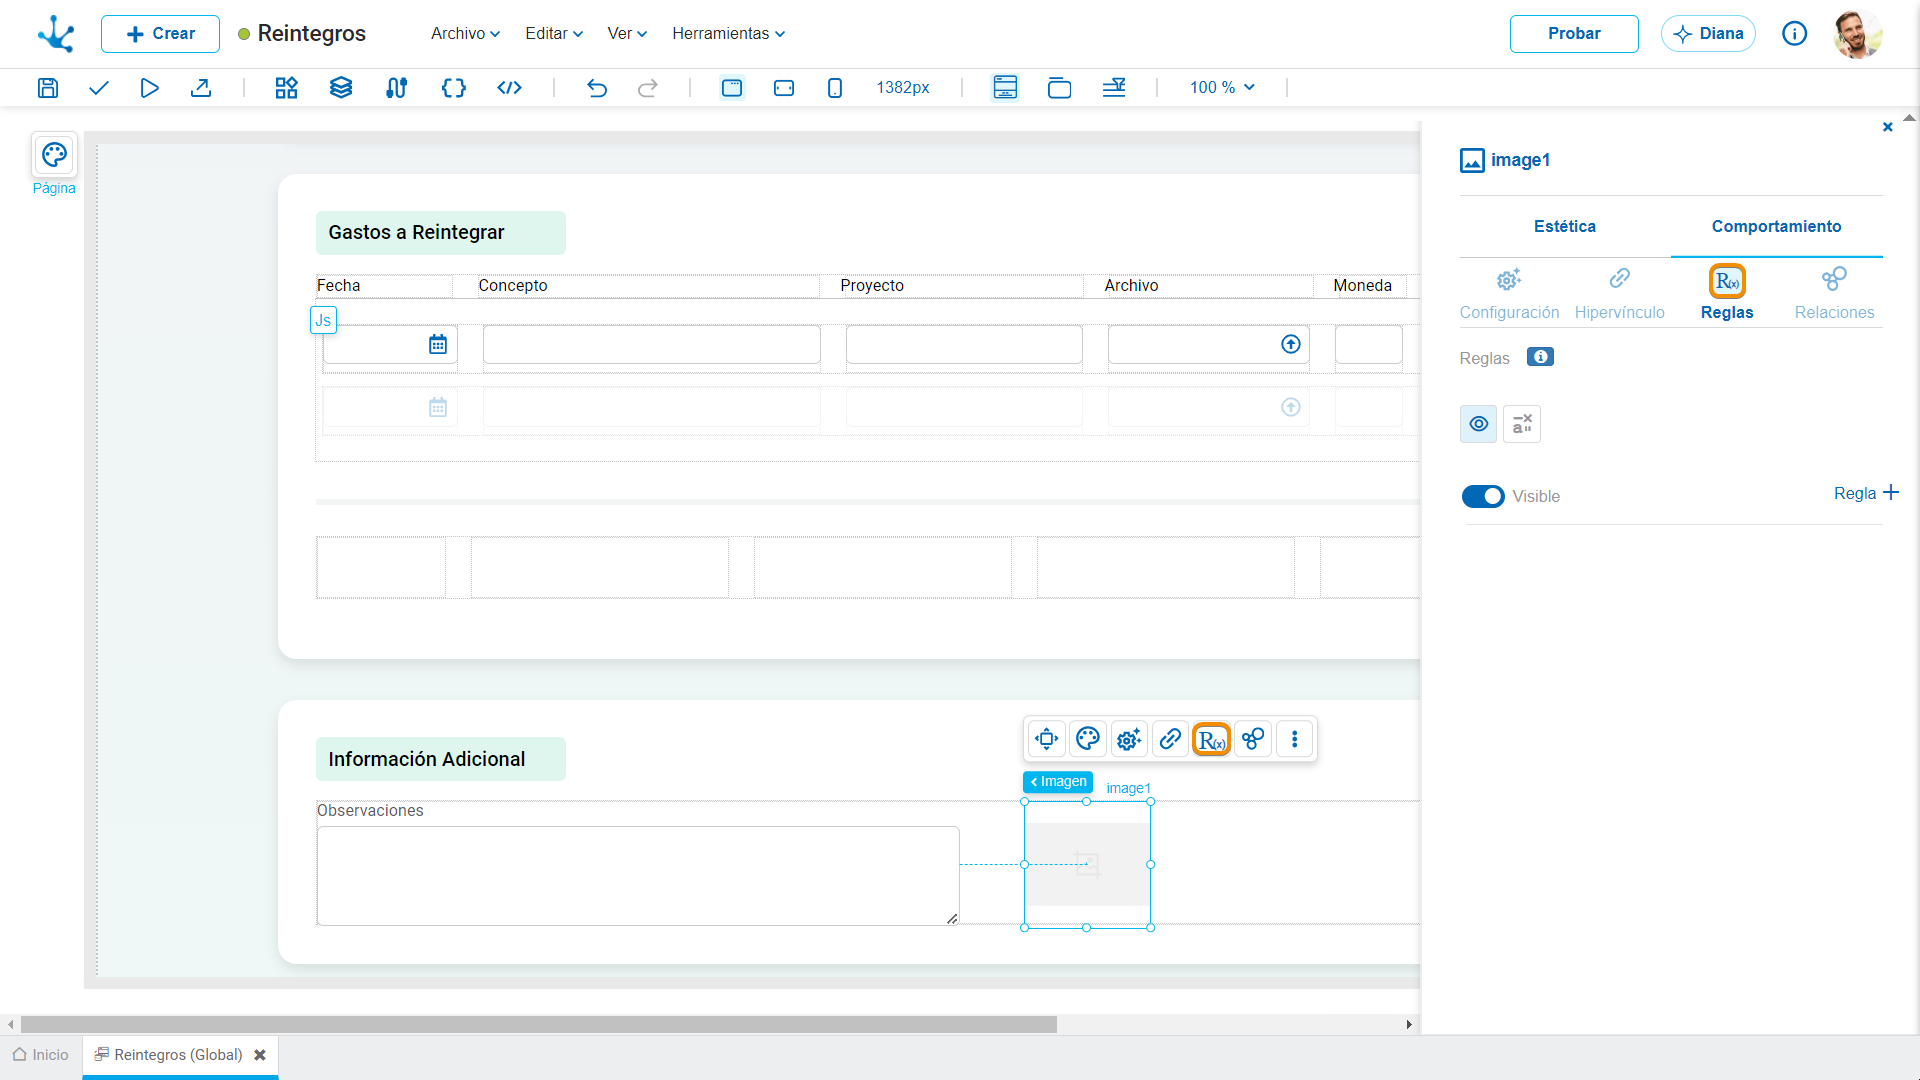The image size is (1920, 1080).
Task: Open gear configuration in image toolbar
Action: click(1129, 739)
